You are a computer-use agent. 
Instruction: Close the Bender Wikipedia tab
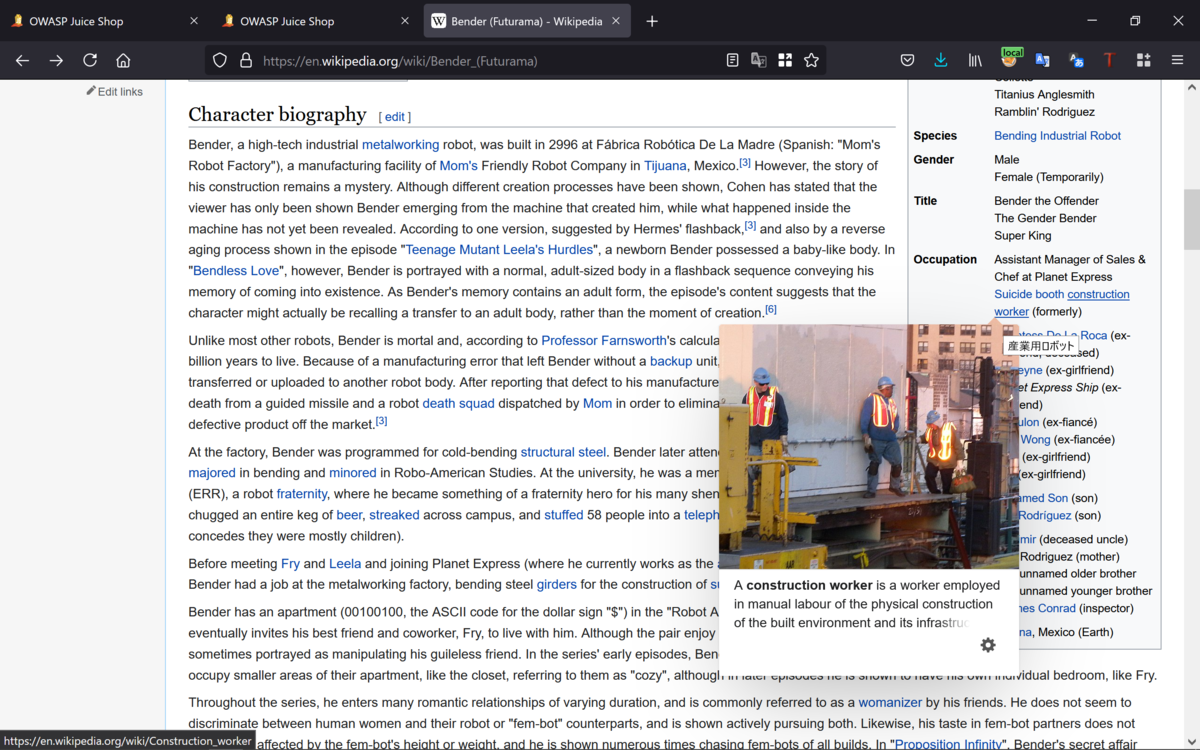(617, 21)
